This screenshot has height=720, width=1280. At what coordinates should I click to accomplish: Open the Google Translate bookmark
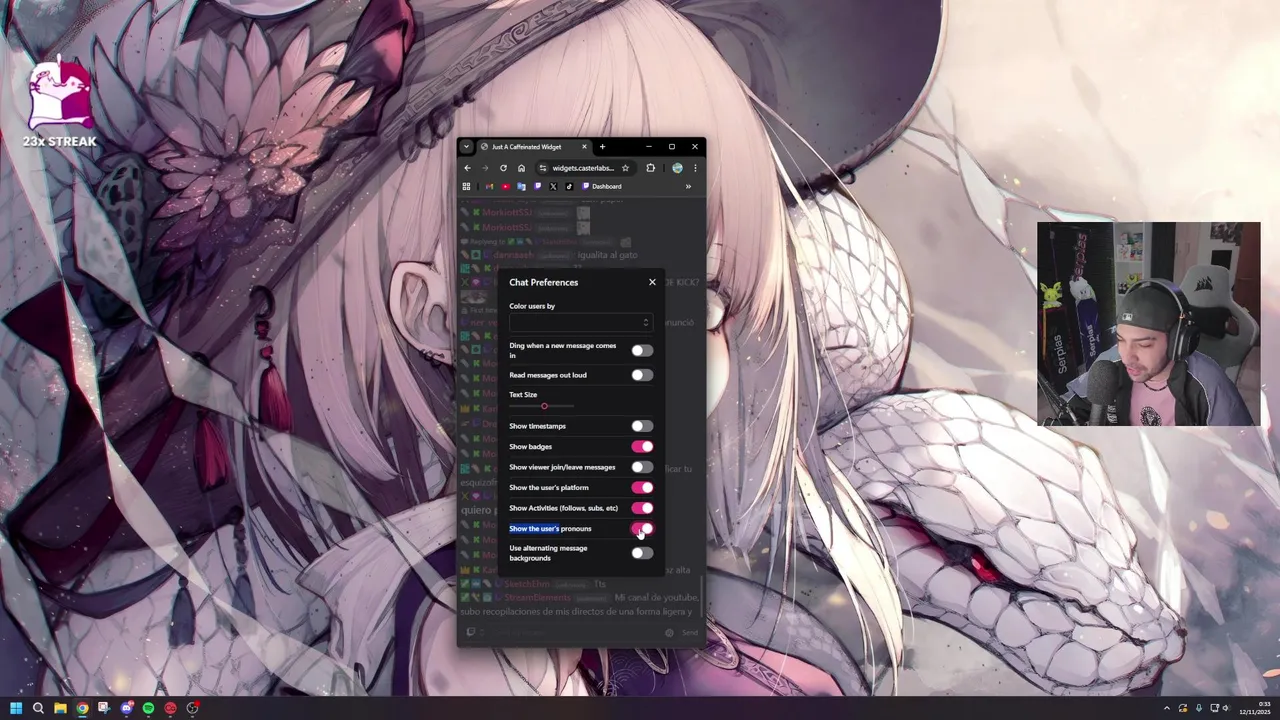pyautogui.click(x=521, y=187)
